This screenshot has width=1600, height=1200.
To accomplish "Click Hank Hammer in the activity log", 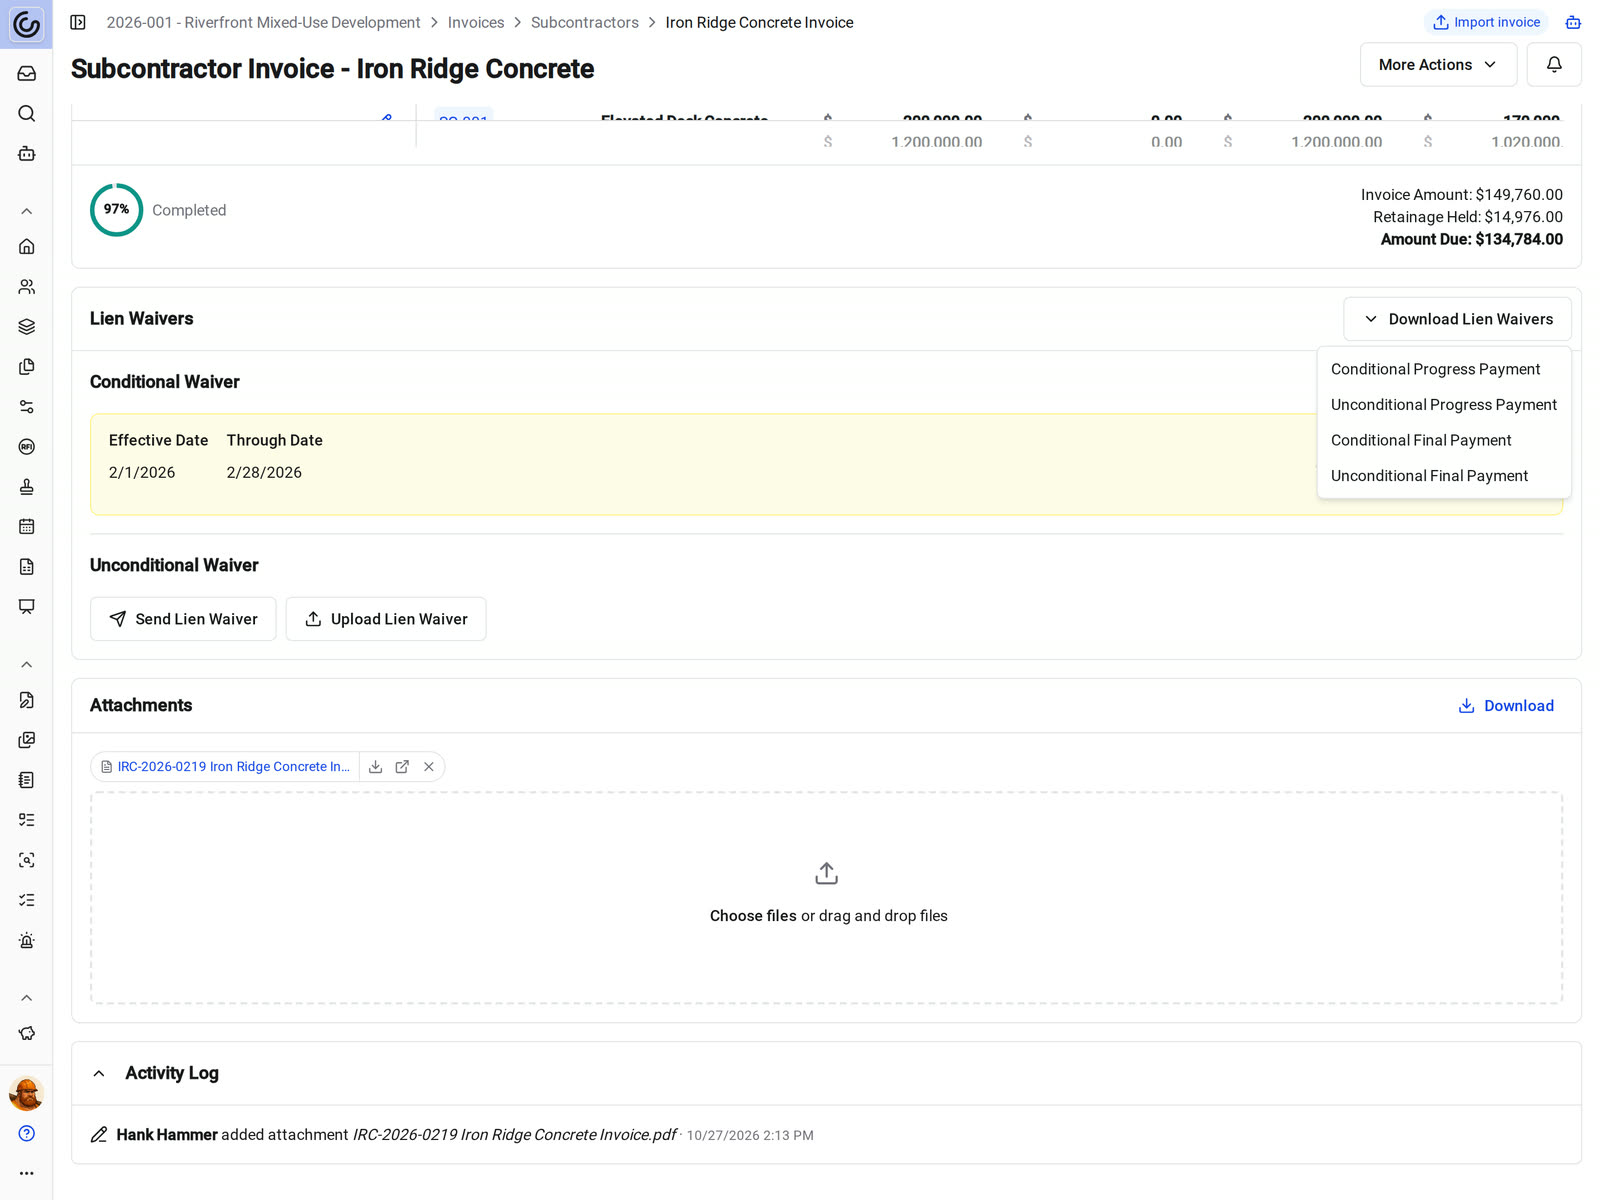I will 167,1135.
